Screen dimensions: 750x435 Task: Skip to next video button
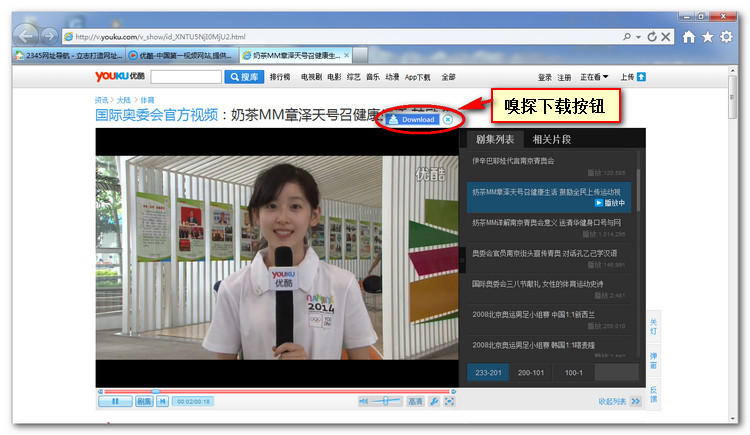click(162, 402)
